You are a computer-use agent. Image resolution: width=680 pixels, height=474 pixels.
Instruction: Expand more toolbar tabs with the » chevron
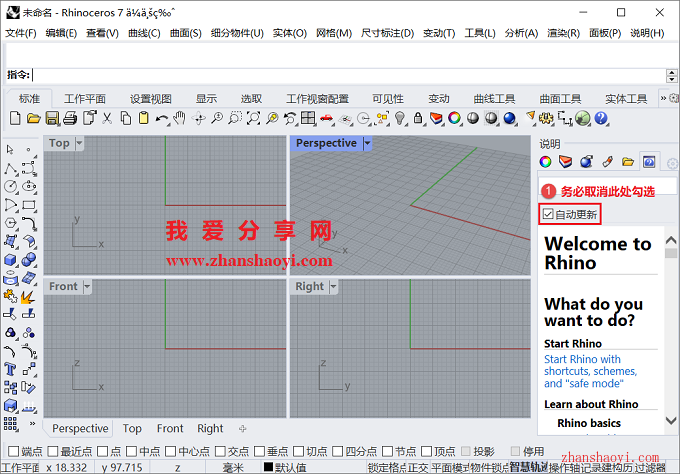(x=663, y=98)
